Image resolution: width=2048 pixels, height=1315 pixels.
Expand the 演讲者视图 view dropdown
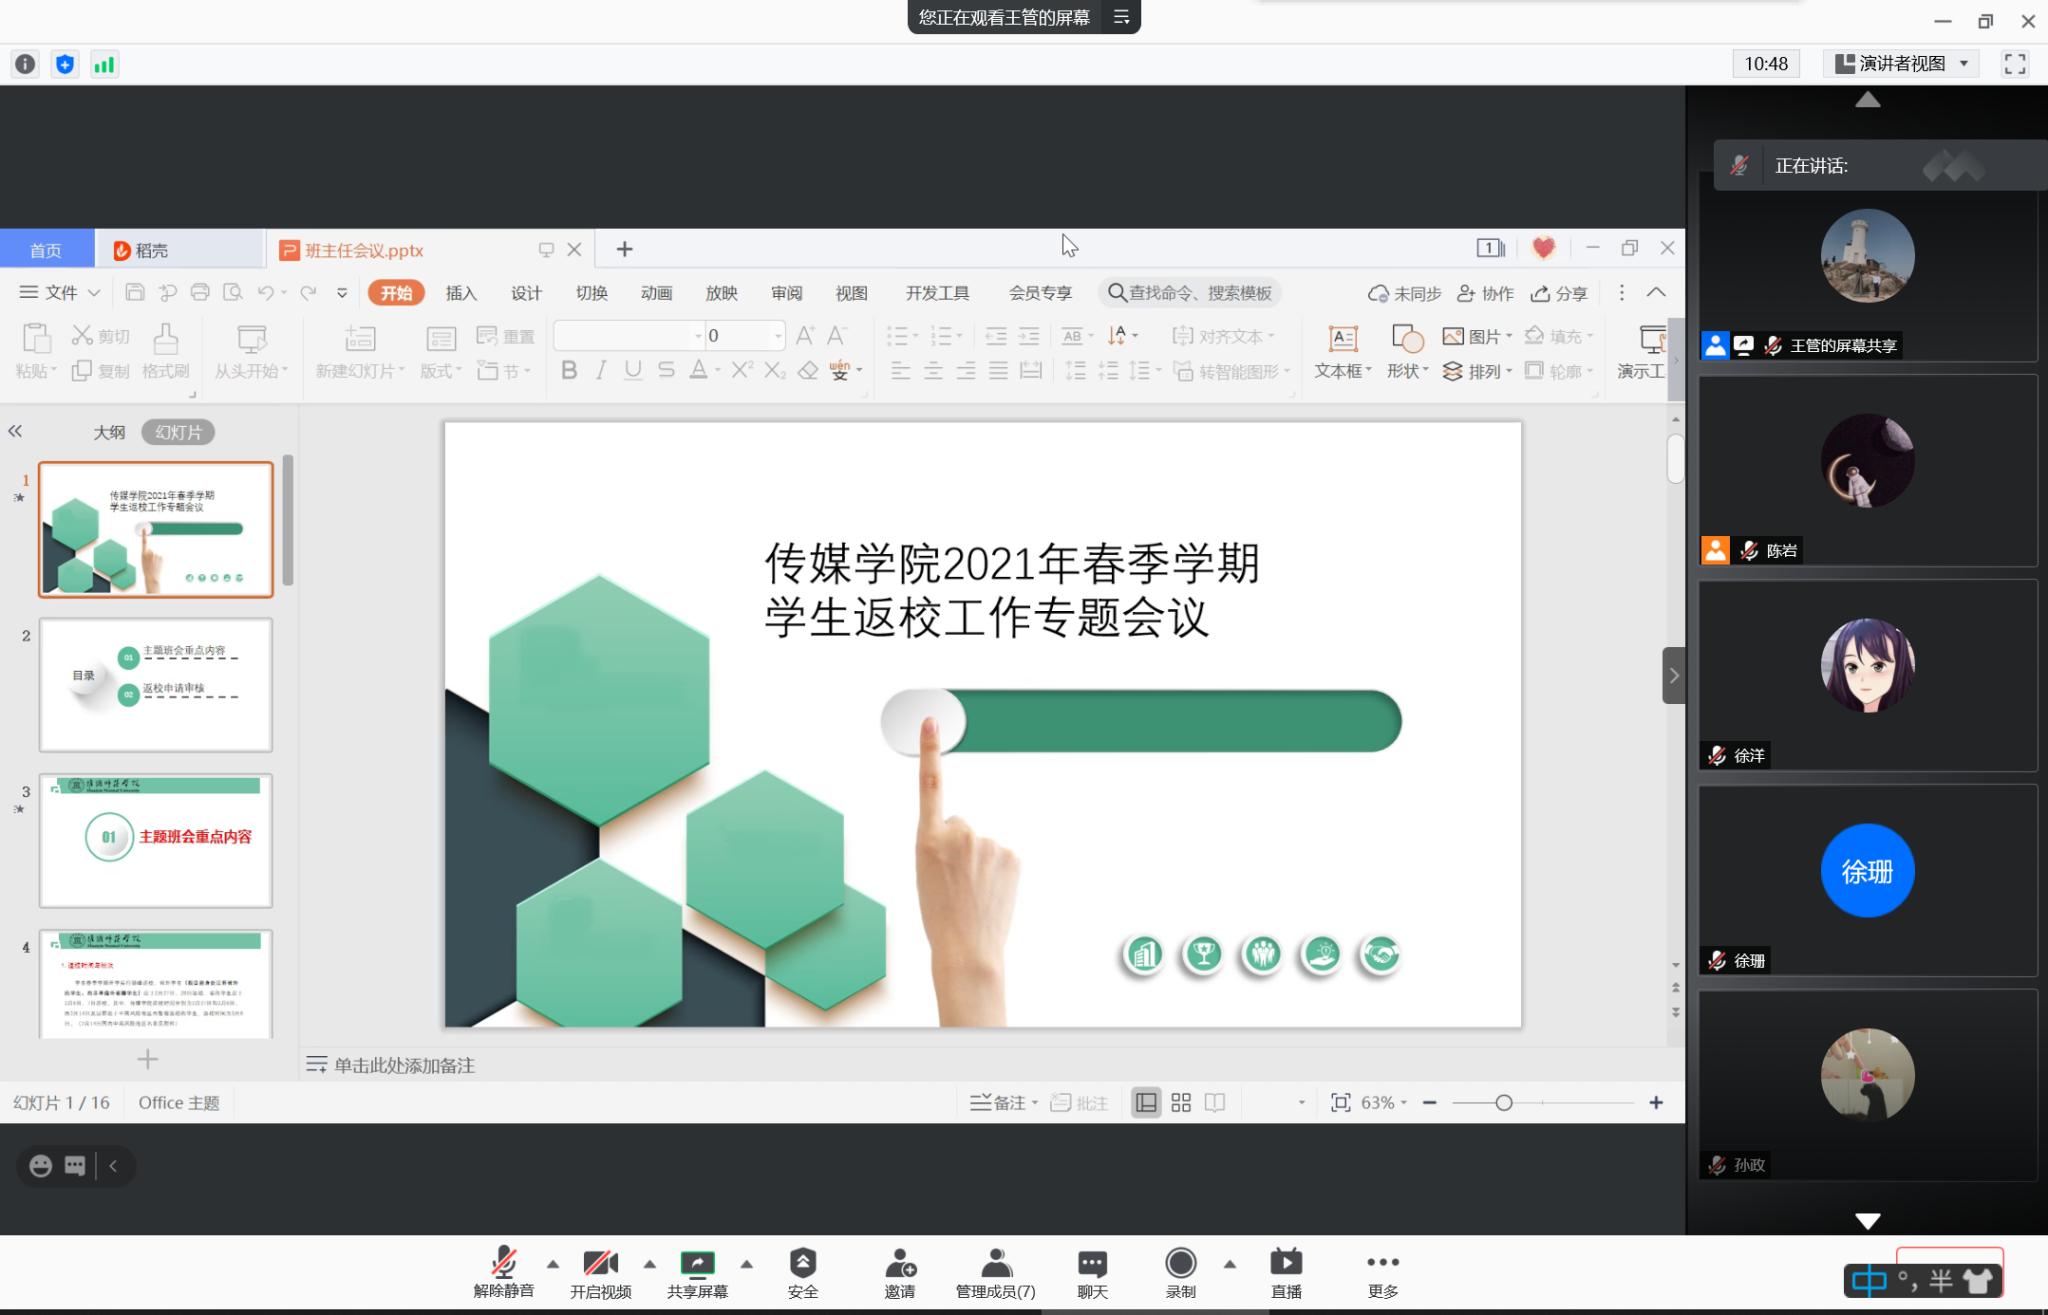pyautogui.click(x=1901, y=64)
